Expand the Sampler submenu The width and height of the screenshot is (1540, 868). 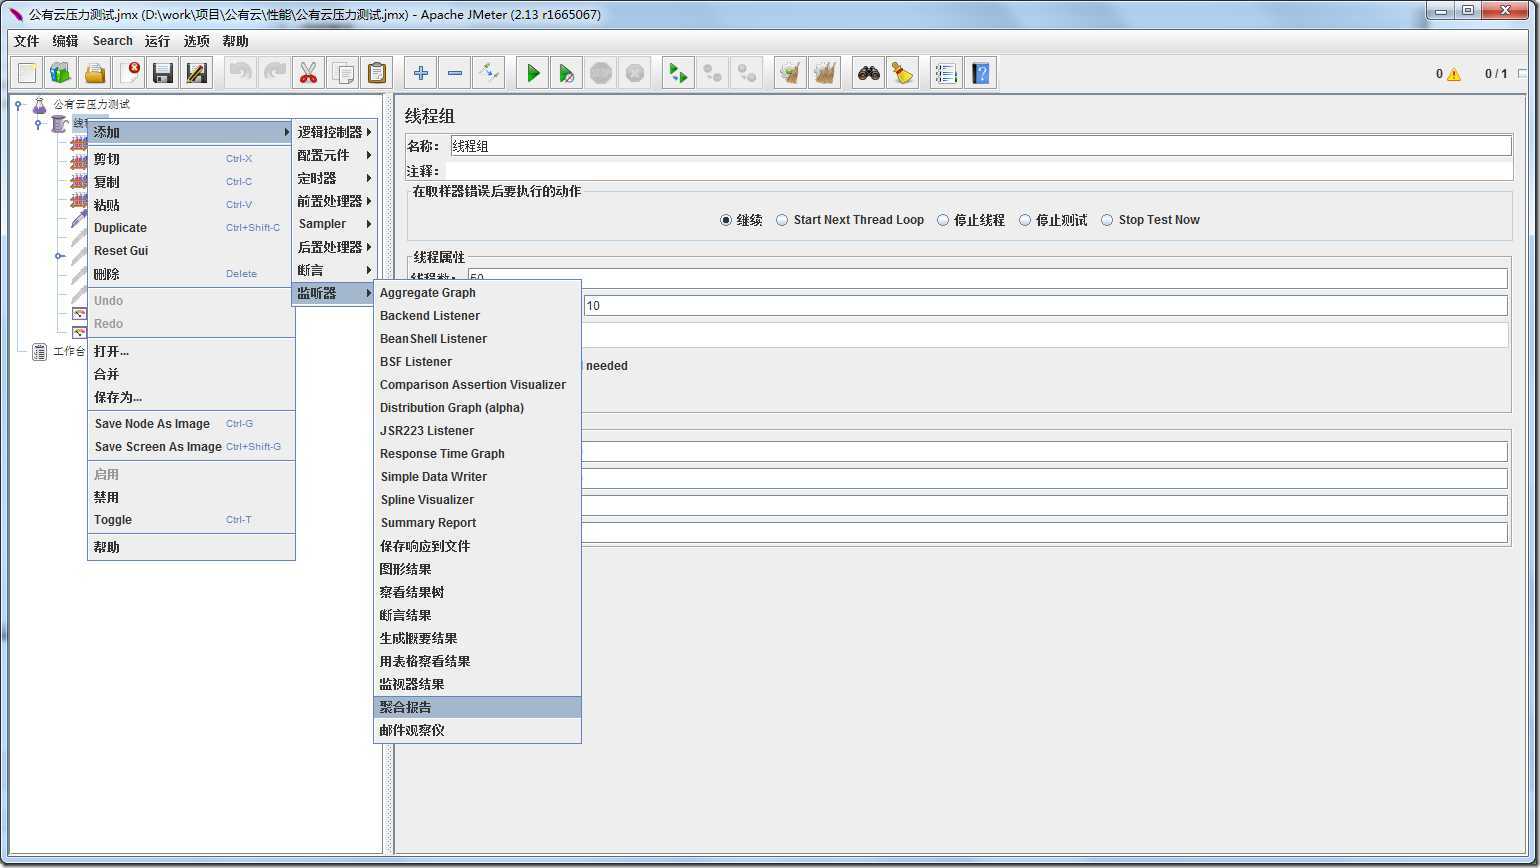tap(334, 224)
